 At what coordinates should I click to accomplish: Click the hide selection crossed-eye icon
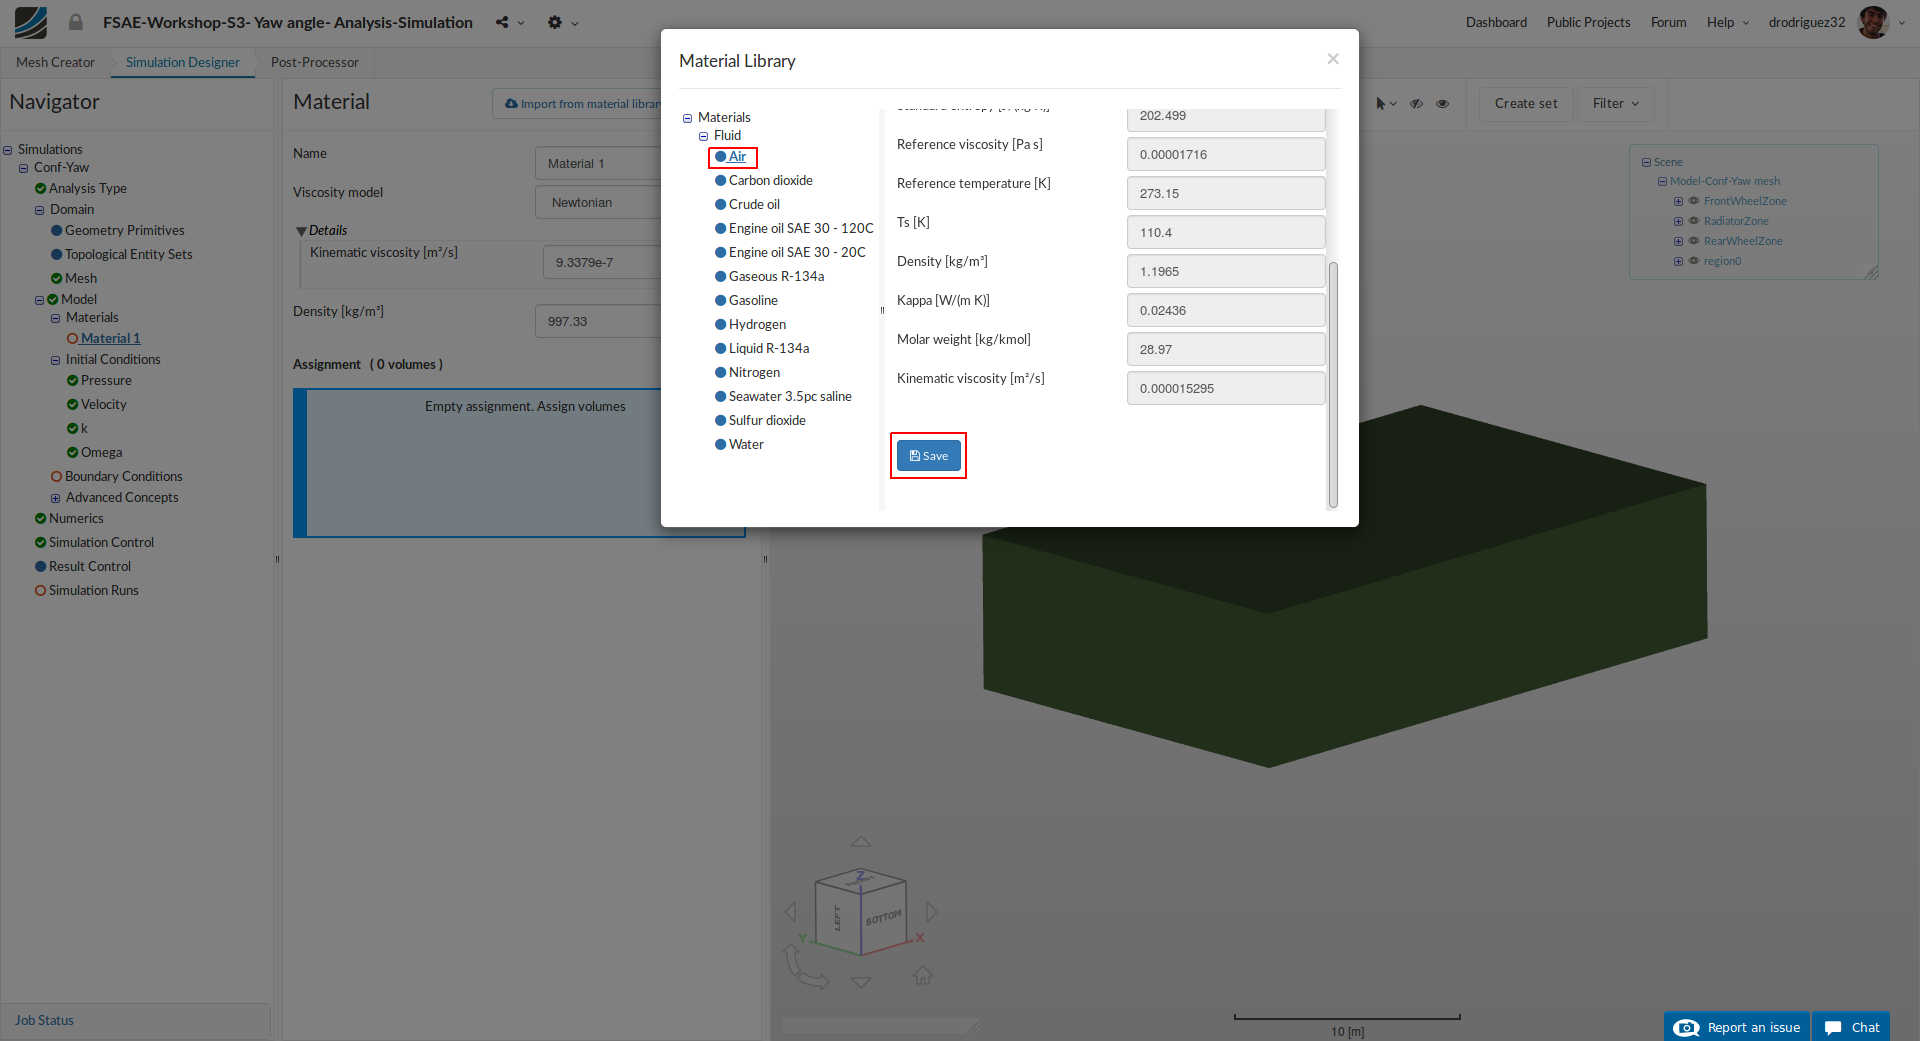click(1416, 103)
